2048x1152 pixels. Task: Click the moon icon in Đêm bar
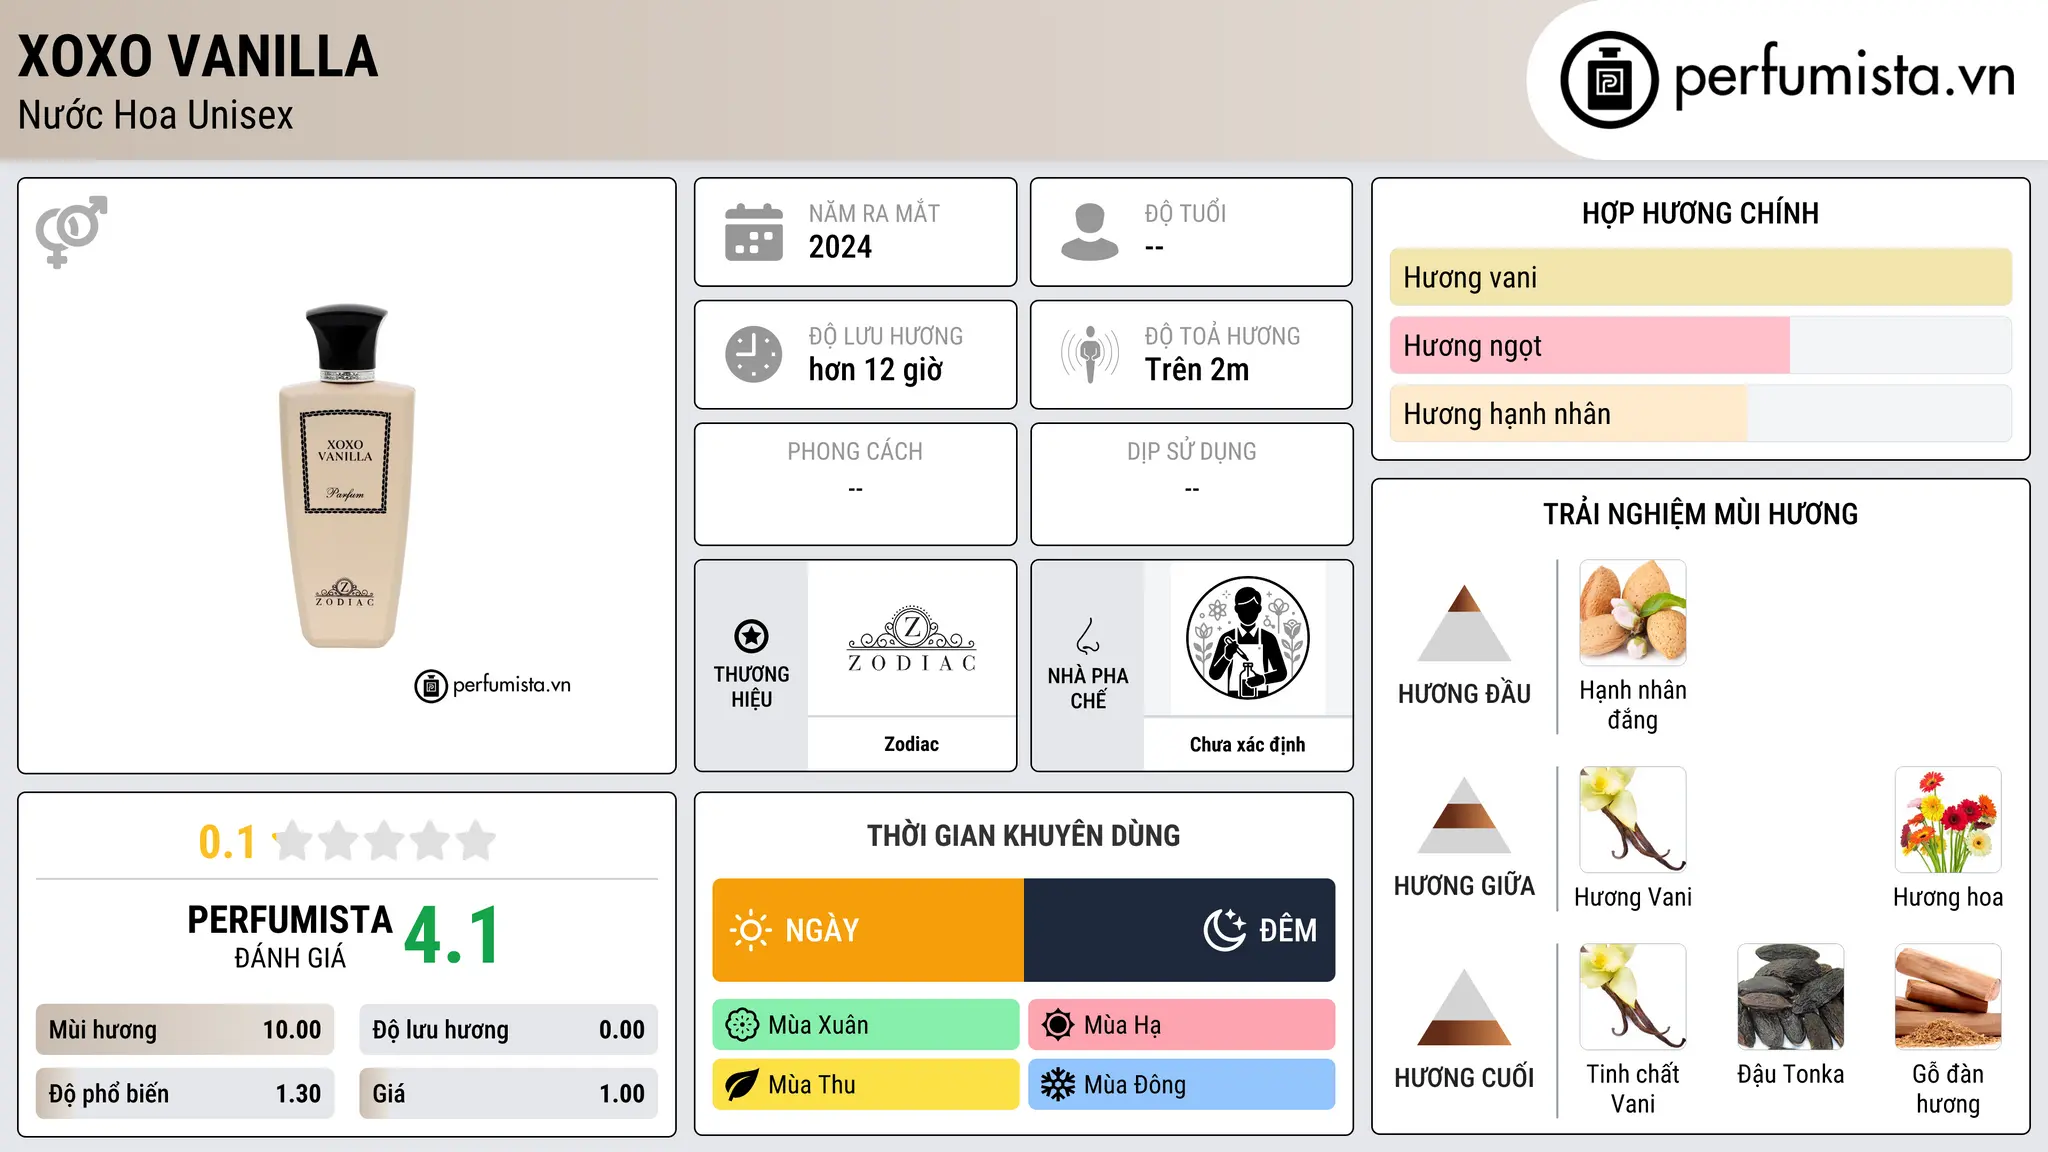[1225, 930]
